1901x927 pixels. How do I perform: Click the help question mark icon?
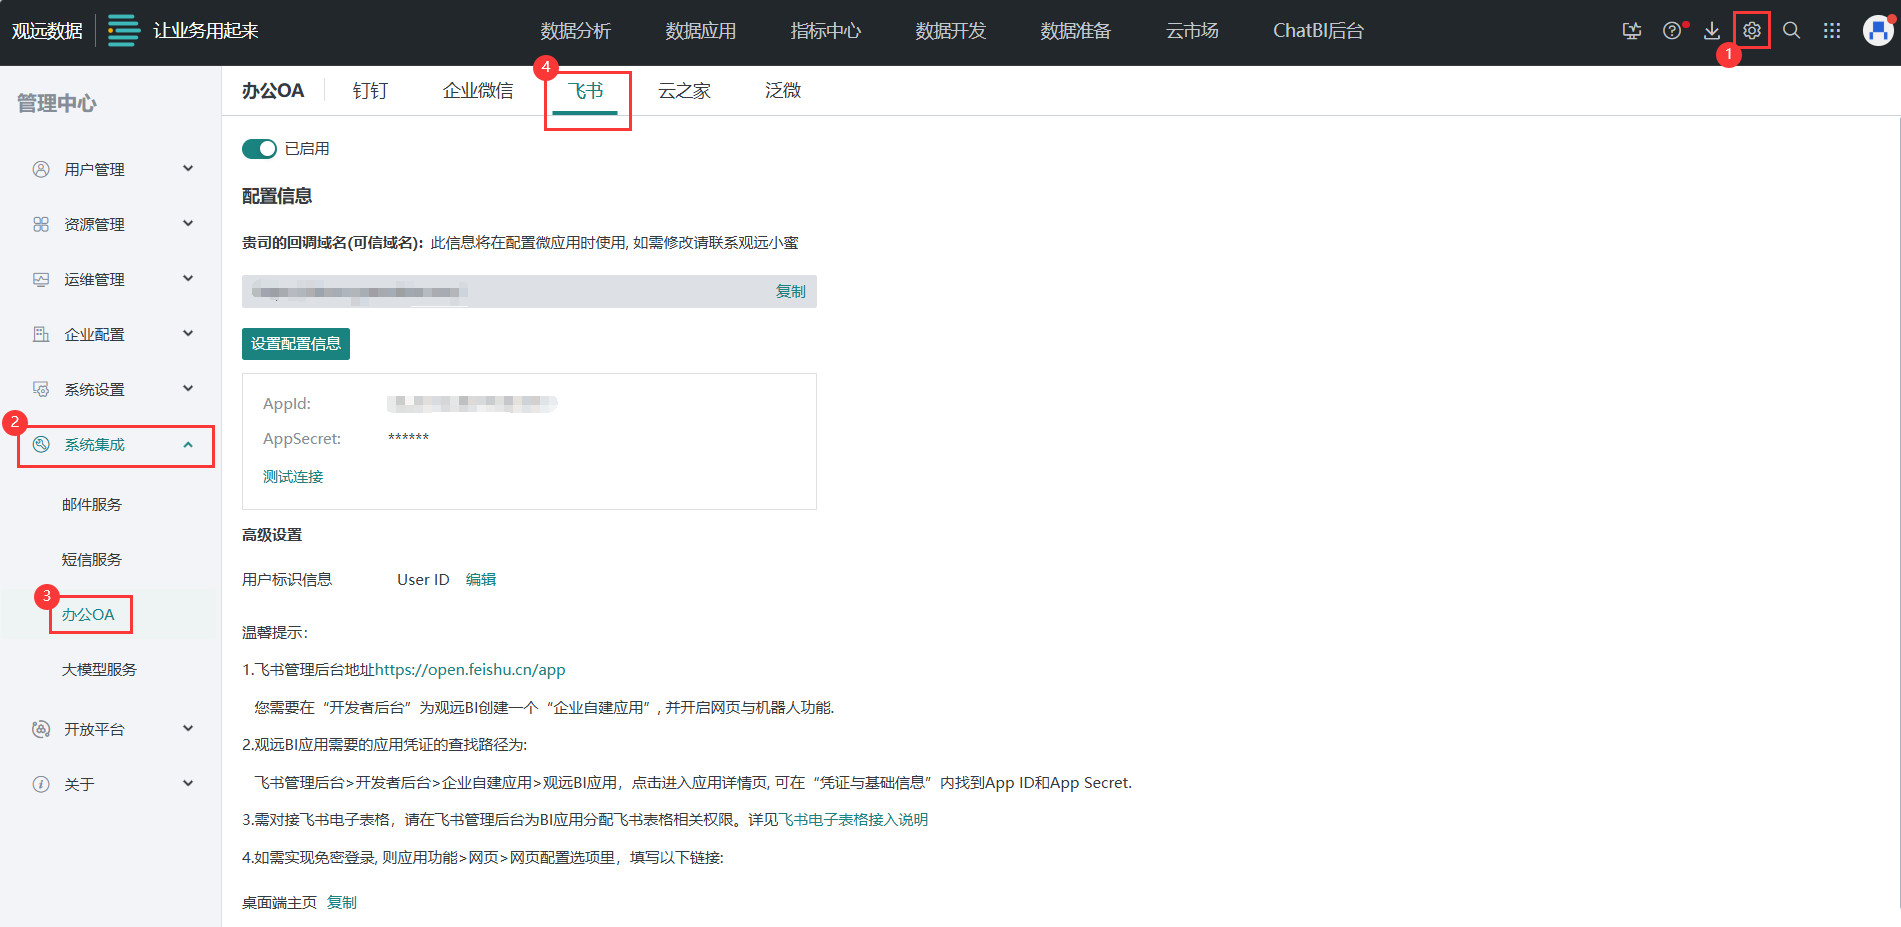(1671, 31)
